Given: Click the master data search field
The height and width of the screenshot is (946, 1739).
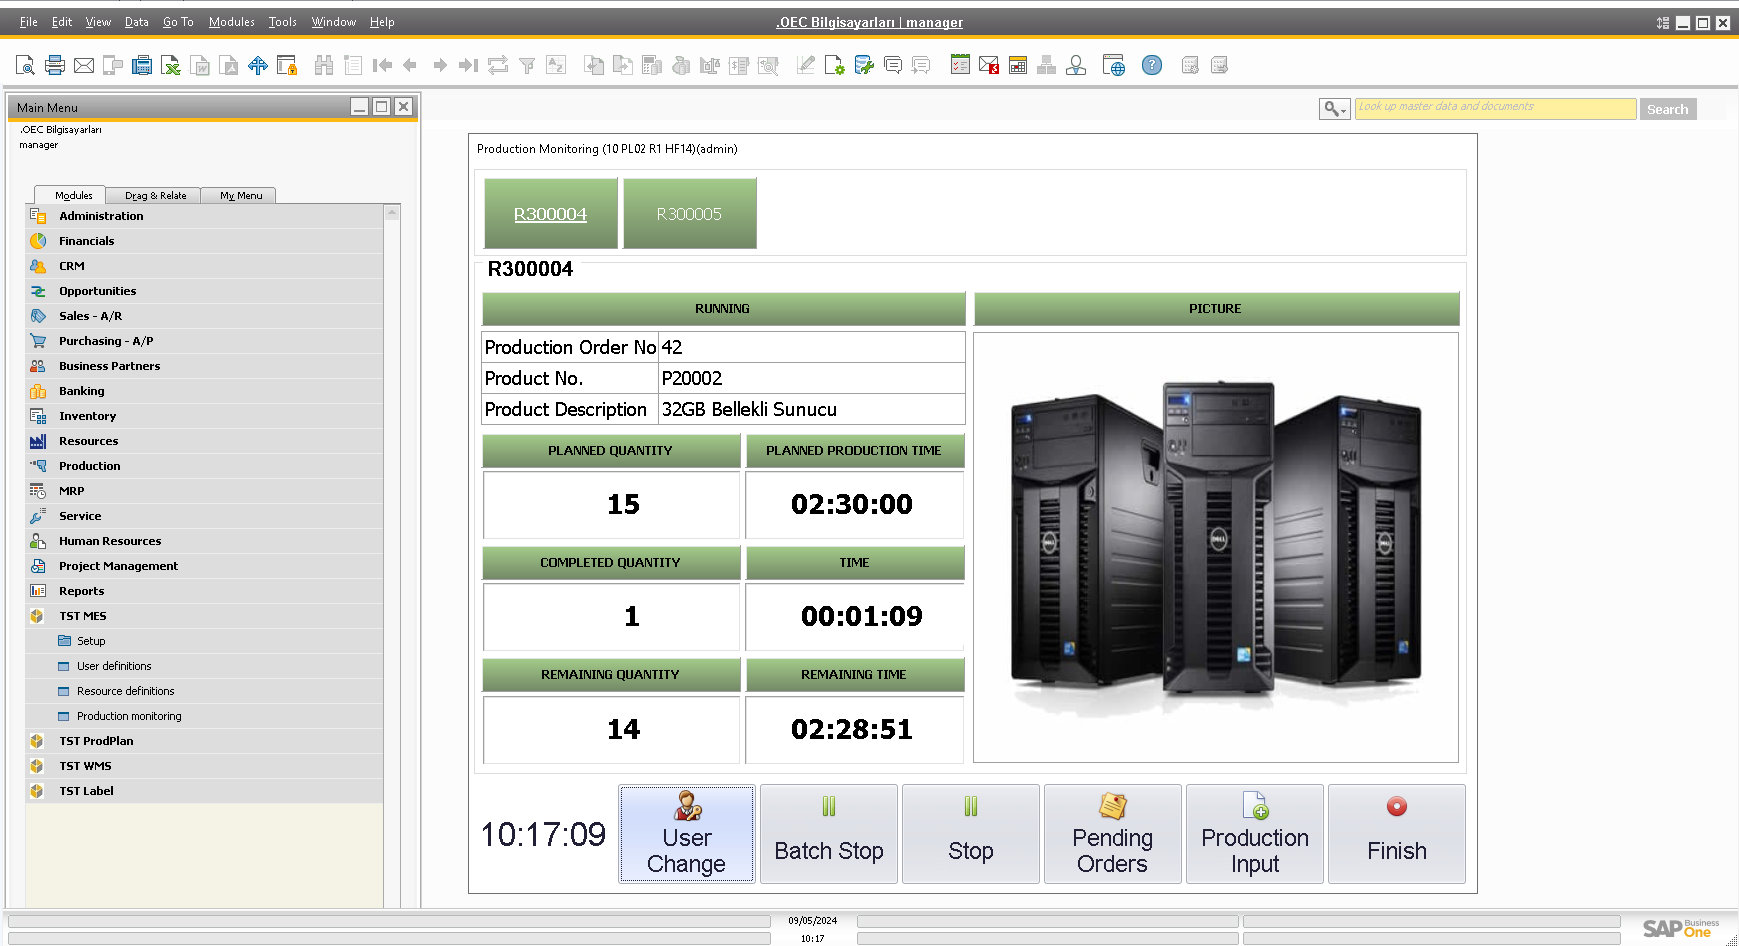Looking at the screenshot, I should pos(1494,109).
